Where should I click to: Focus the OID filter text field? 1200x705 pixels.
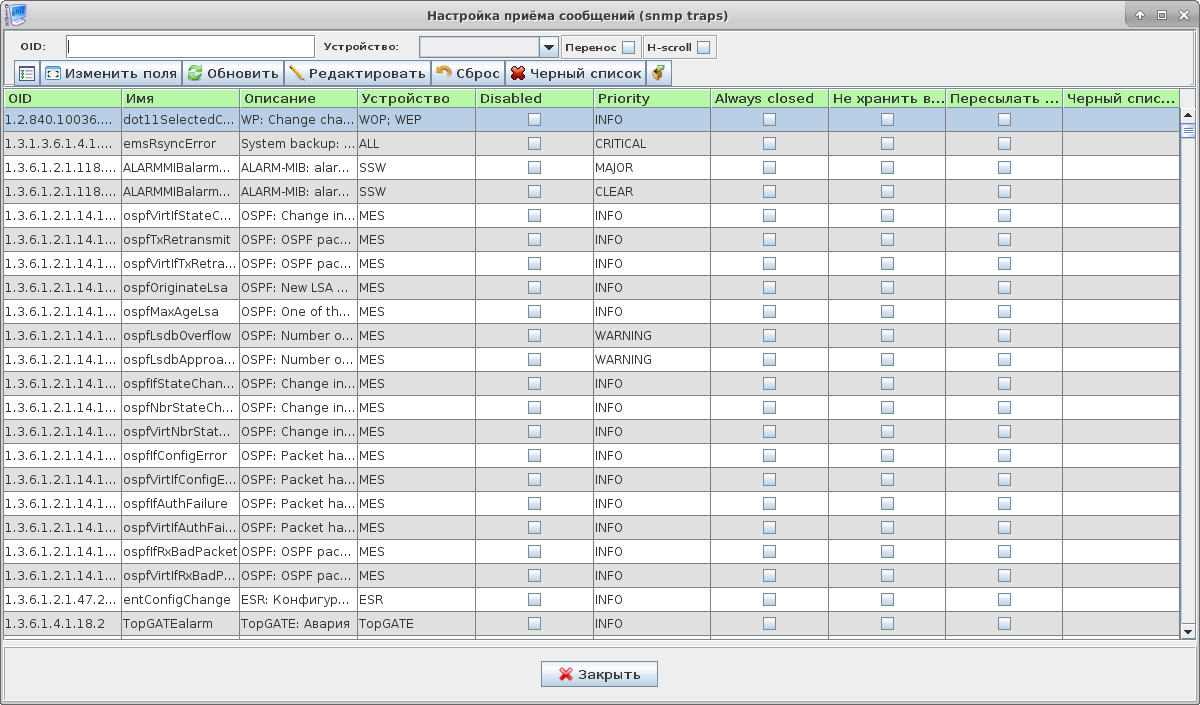pyautogui.click(x=190, y=47)
